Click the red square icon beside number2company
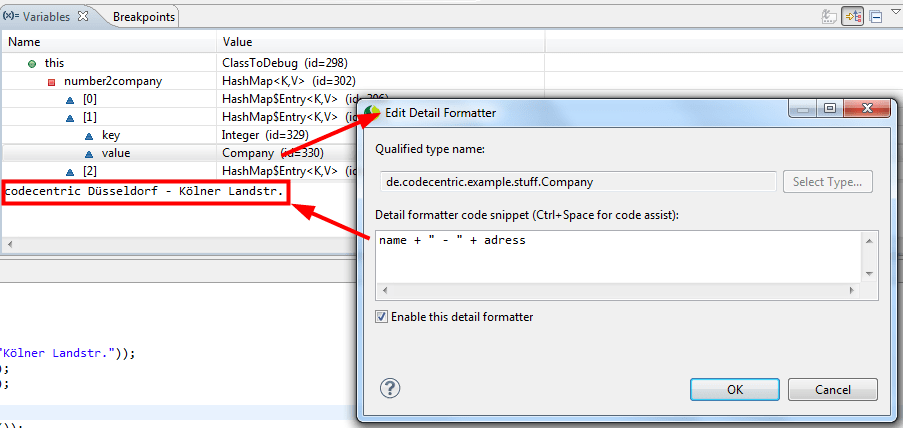The width and height of the screenshot is (903, 428). pyautogui.click(x=52, y=81)
